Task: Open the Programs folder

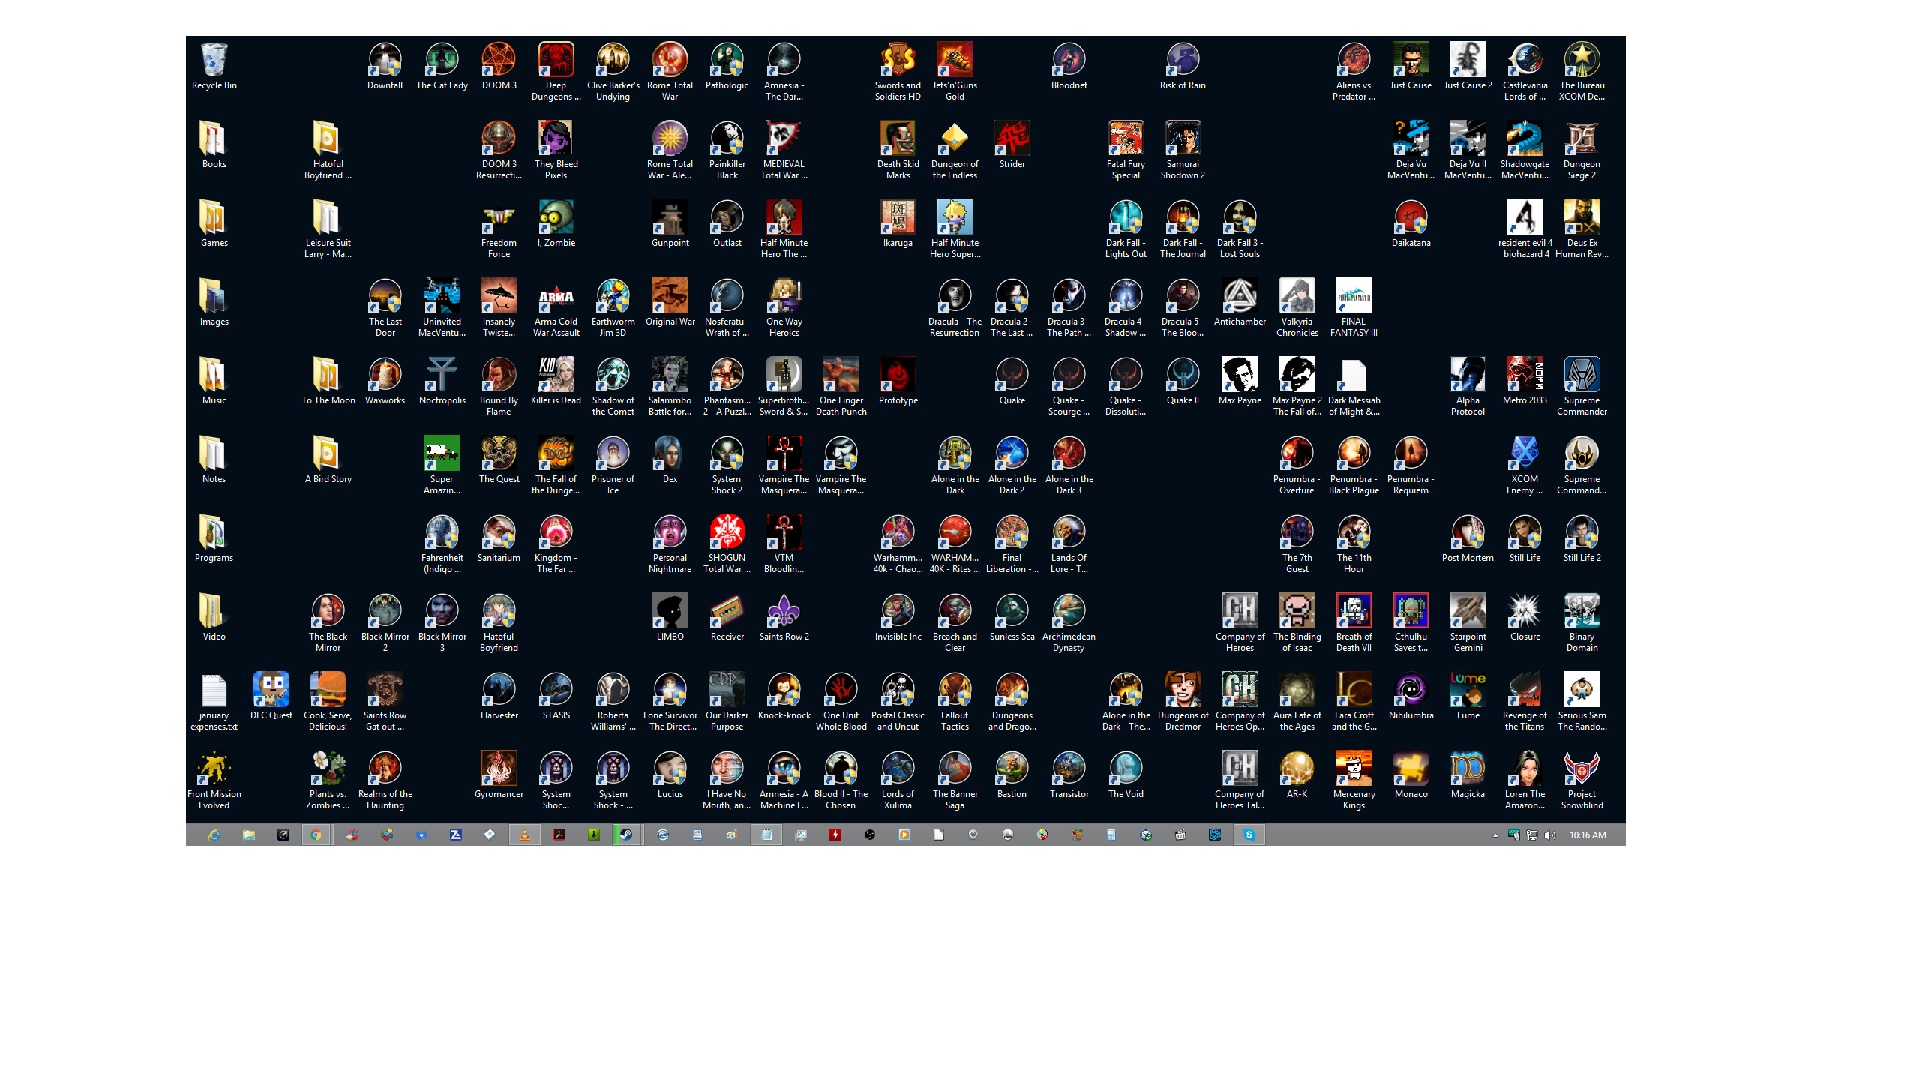Action: 214,539
